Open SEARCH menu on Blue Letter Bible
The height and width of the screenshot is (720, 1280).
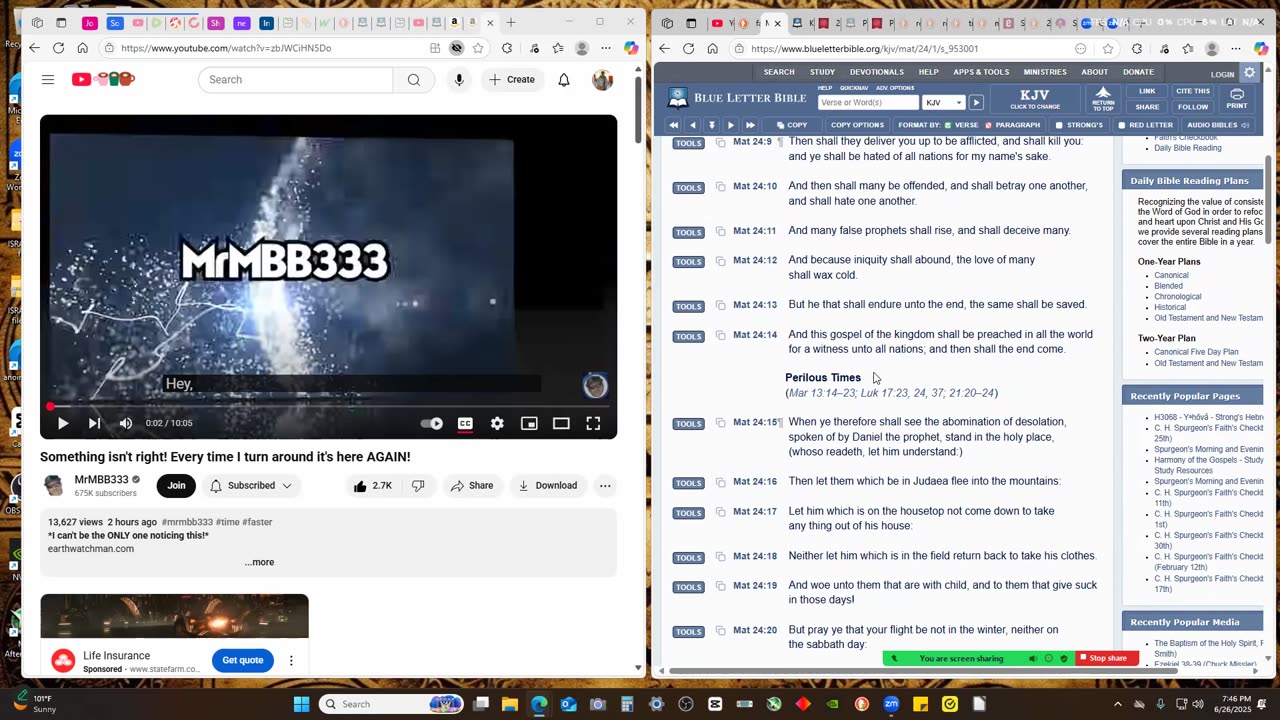pos(779,72)
